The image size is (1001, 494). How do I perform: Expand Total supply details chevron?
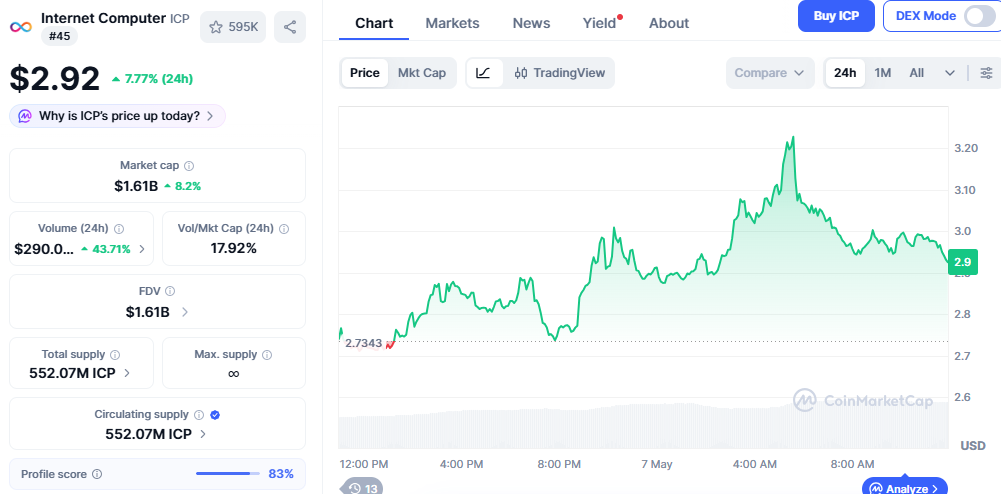127,373
